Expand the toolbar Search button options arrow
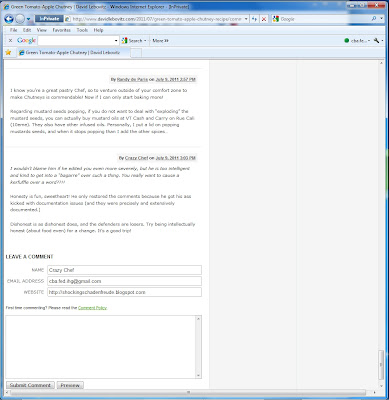The height and width of the screenshot is (400, 389). point(145,41)
